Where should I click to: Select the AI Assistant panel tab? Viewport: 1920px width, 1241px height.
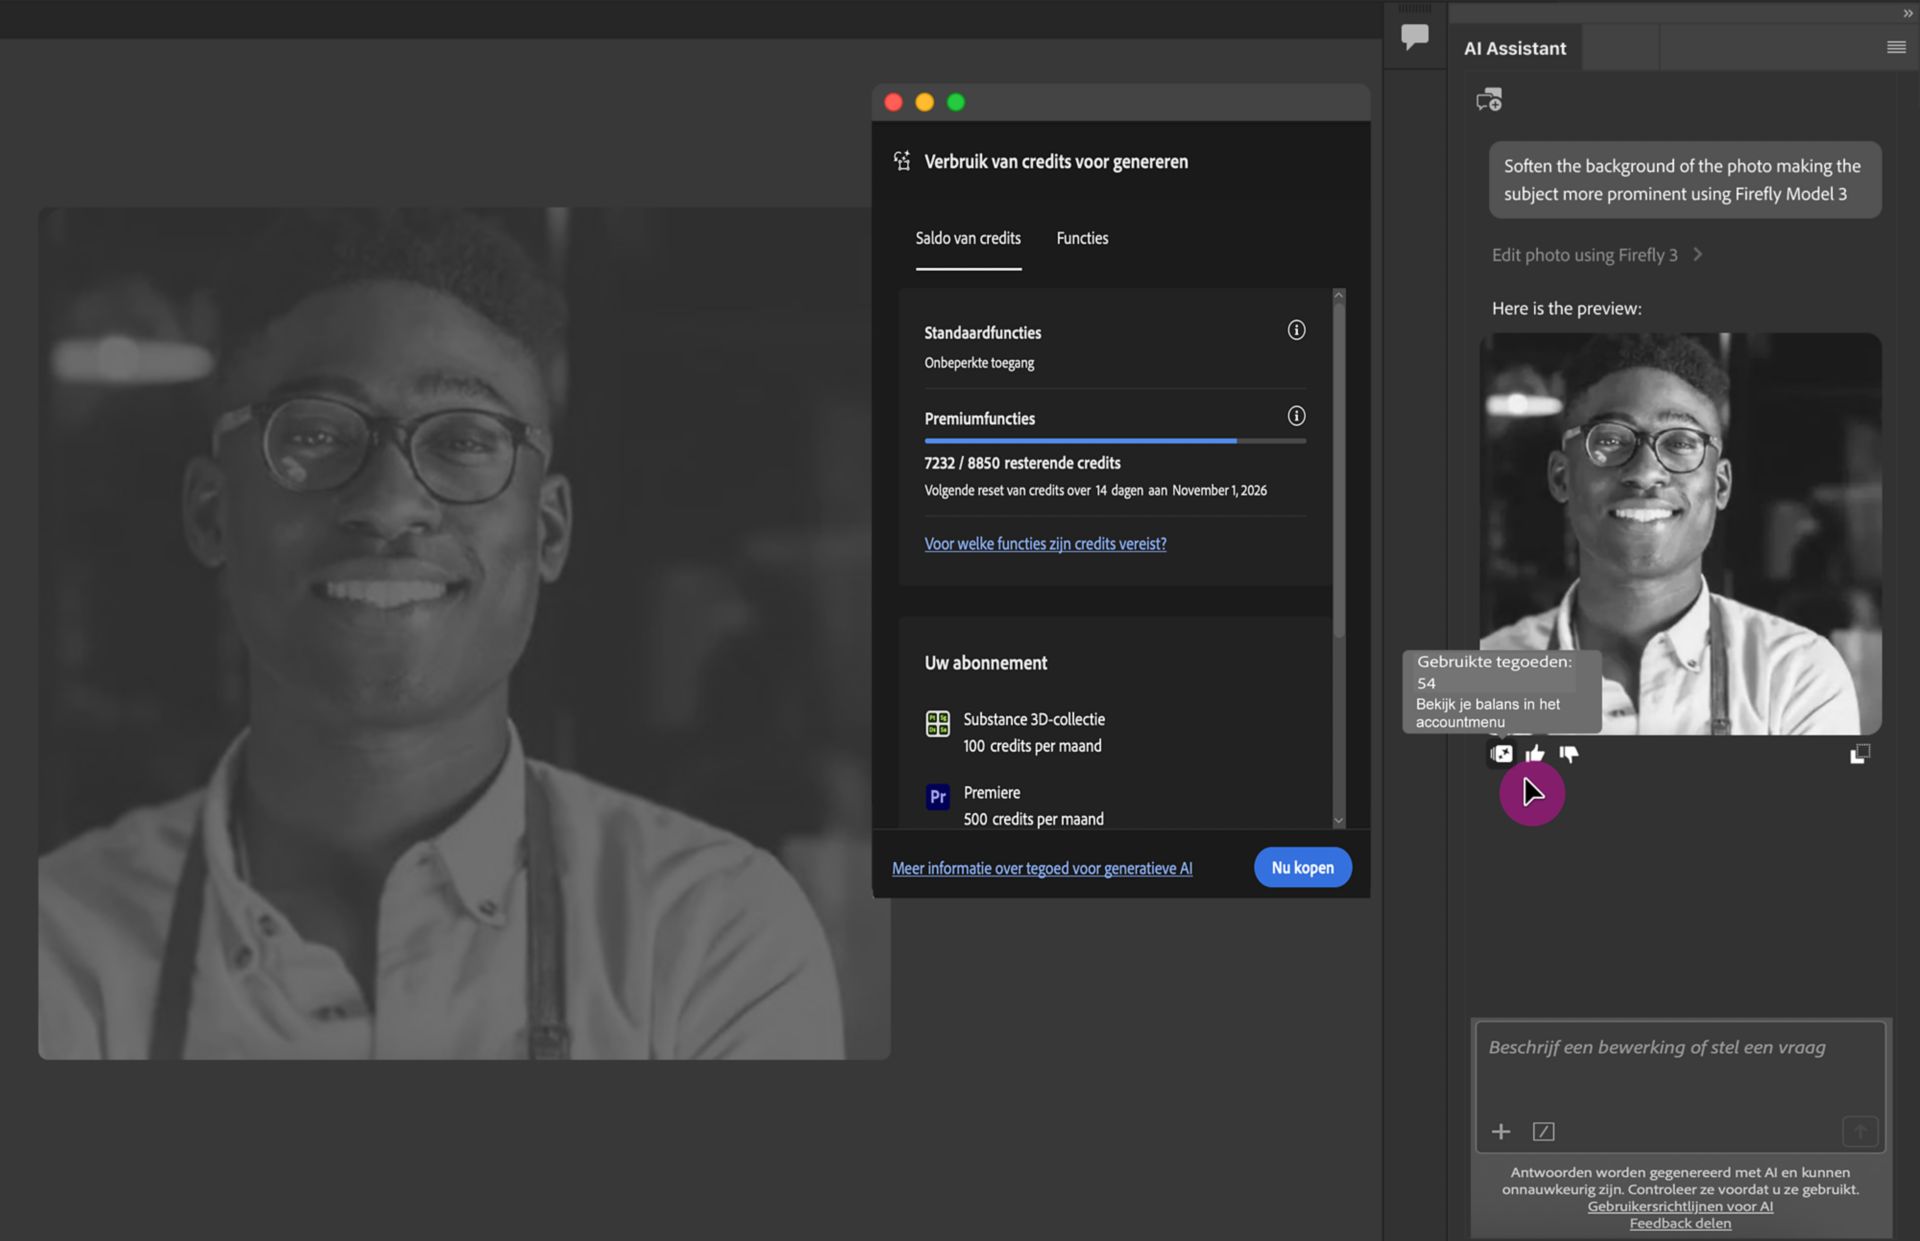click(1514, 48)
